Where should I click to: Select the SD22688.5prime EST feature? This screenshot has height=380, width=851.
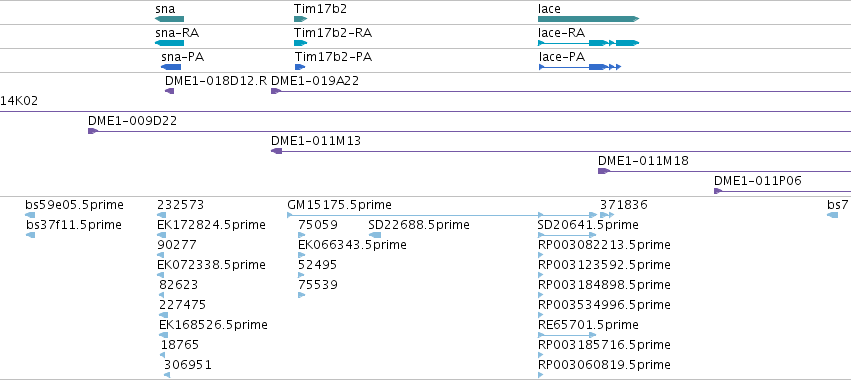point(375,235)
